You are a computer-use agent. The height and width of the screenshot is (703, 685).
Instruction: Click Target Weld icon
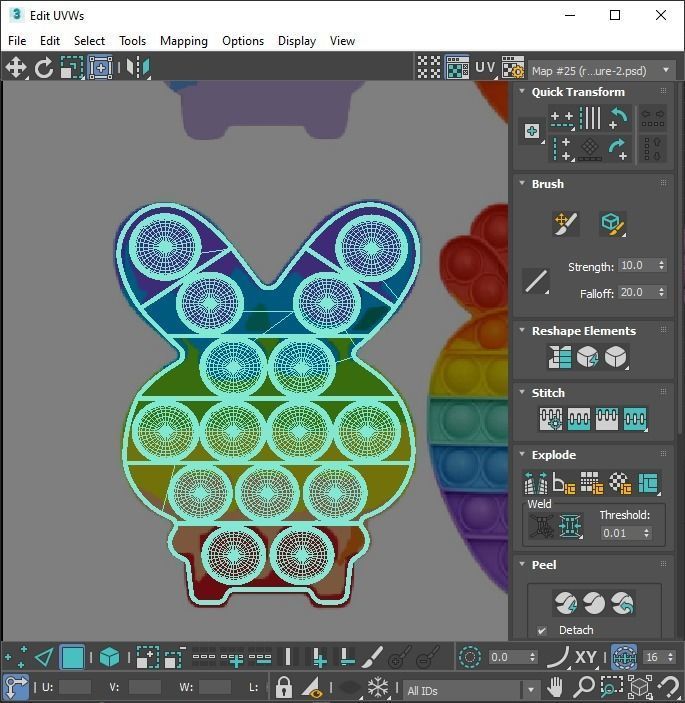point(542,525)
